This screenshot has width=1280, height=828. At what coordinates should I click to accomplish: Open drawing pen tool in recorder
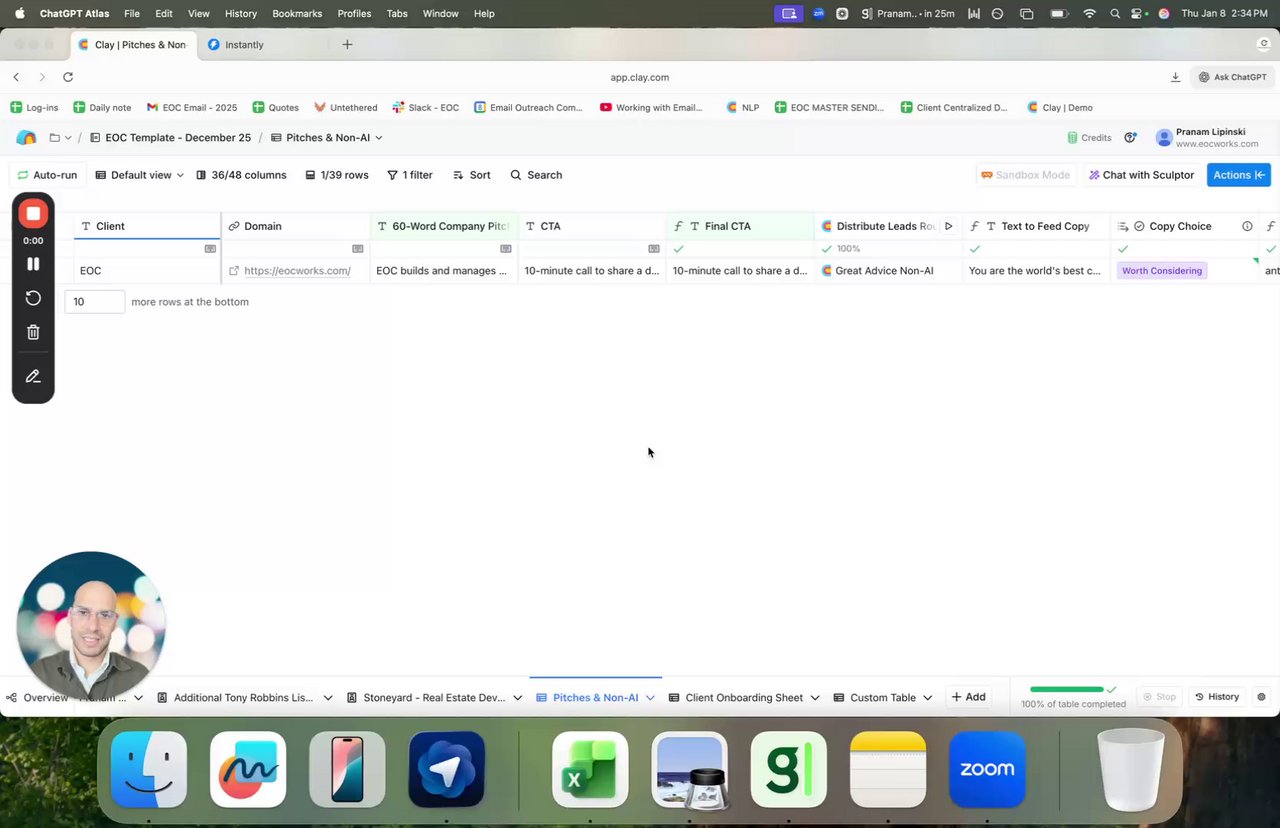pyautogui.click(x=33, y=377)
